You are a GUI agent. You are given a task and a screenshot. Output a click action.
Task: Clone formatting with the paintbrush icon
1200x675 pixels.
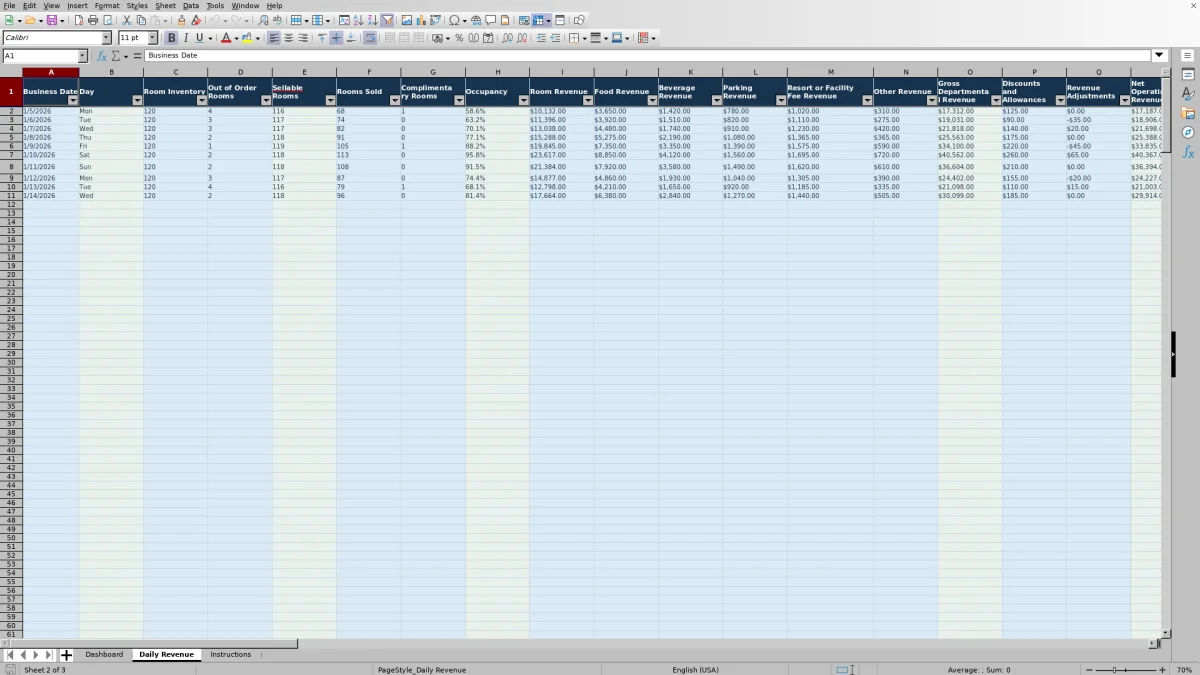tap(181, 20)
